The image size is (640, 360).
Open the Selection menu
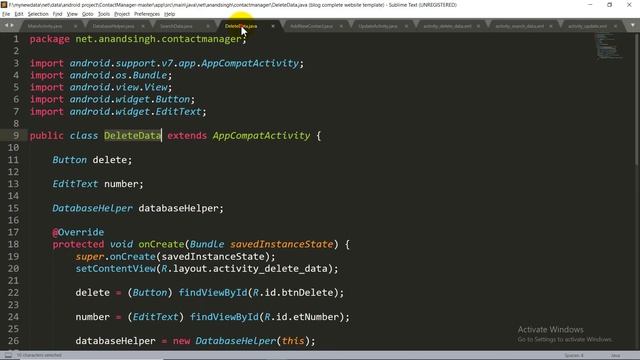coord(38,14)
